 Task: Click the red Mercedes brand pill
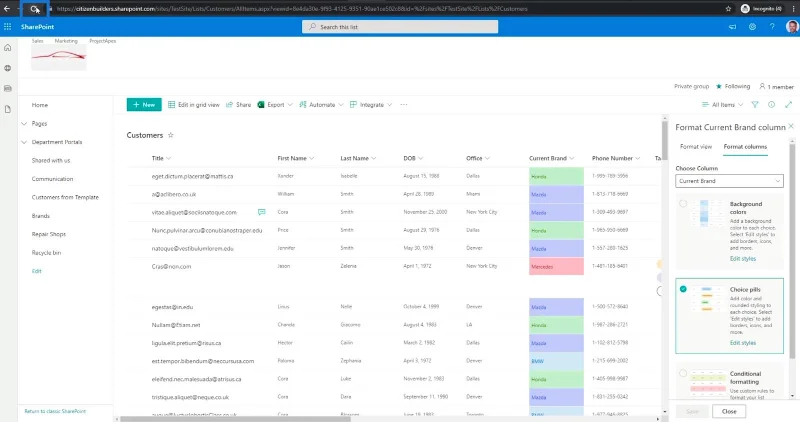(556, 266)
